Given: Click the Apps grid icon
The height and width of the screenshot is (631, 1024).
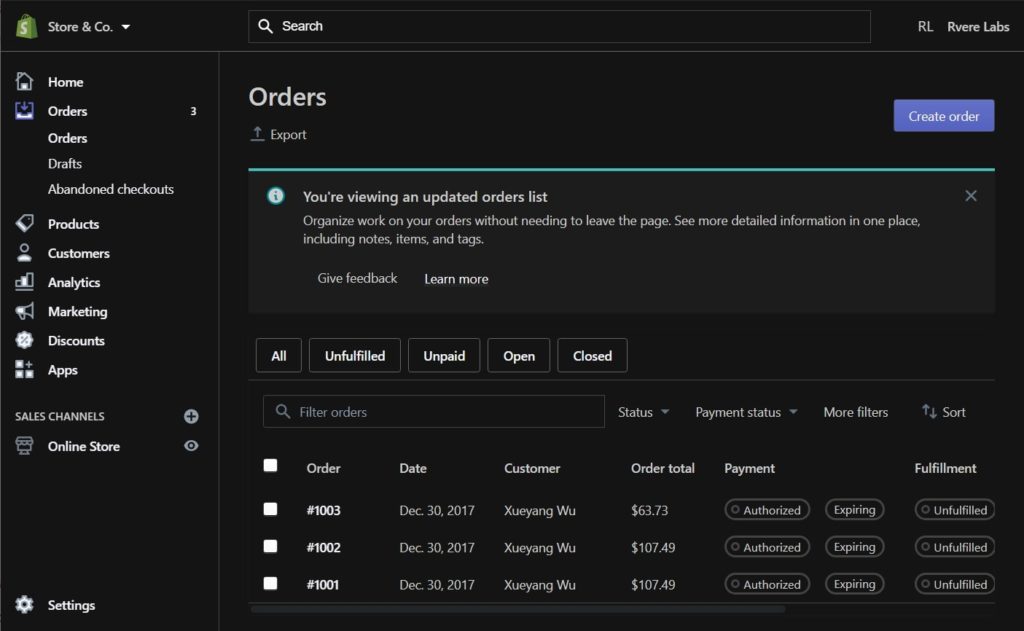Looking at the screenshot, I should pyautogui.click(x=25, y=370).
